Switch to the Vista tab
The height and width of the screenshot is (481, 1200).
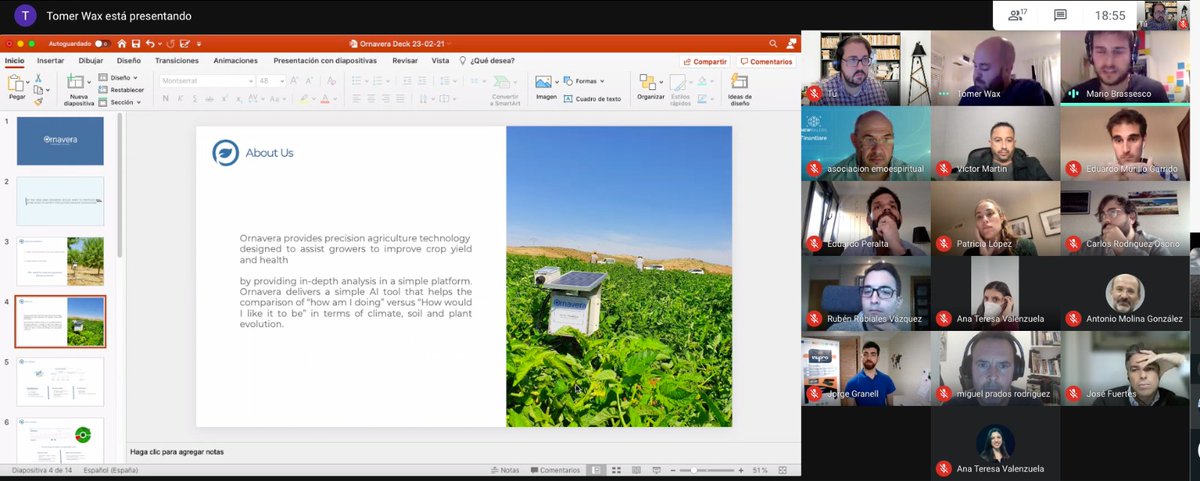point(440,60)
